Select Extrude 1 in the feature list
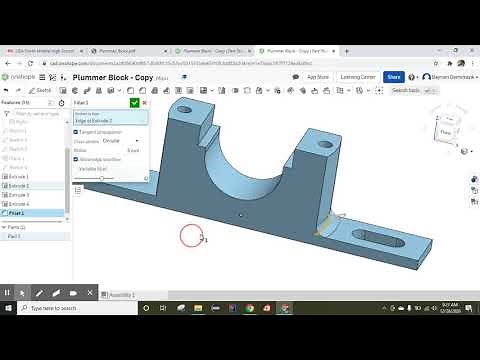The width and height of the screenshot is (480, 360). click(x=33, y=176)
